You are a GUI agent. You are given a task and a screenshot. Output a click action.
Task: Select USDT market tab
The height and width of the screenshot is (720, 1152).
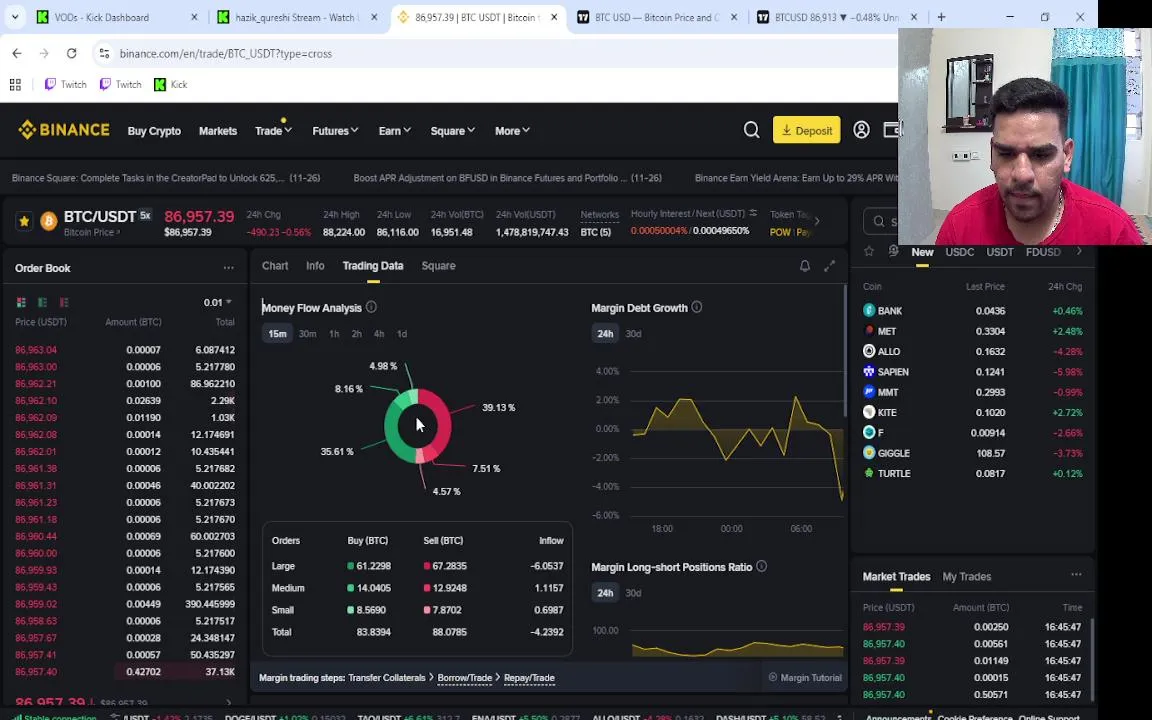(x=1000, y=252)
